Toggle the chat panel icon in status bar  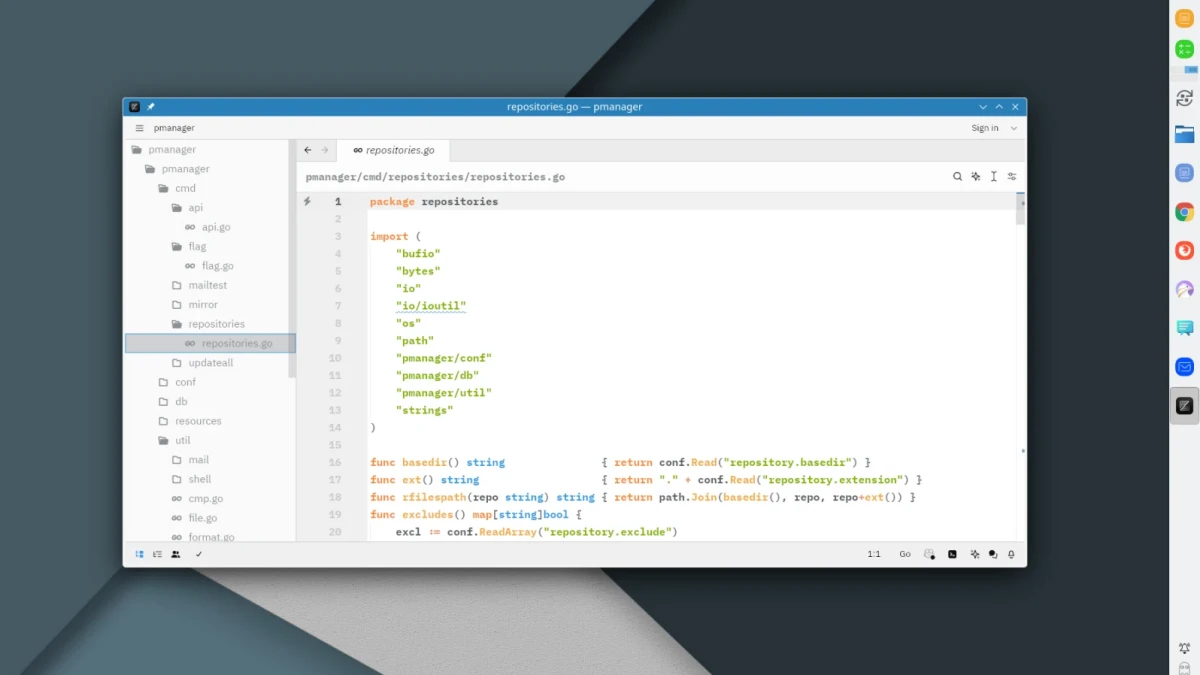pyautogui.click(x=993, y=554)
